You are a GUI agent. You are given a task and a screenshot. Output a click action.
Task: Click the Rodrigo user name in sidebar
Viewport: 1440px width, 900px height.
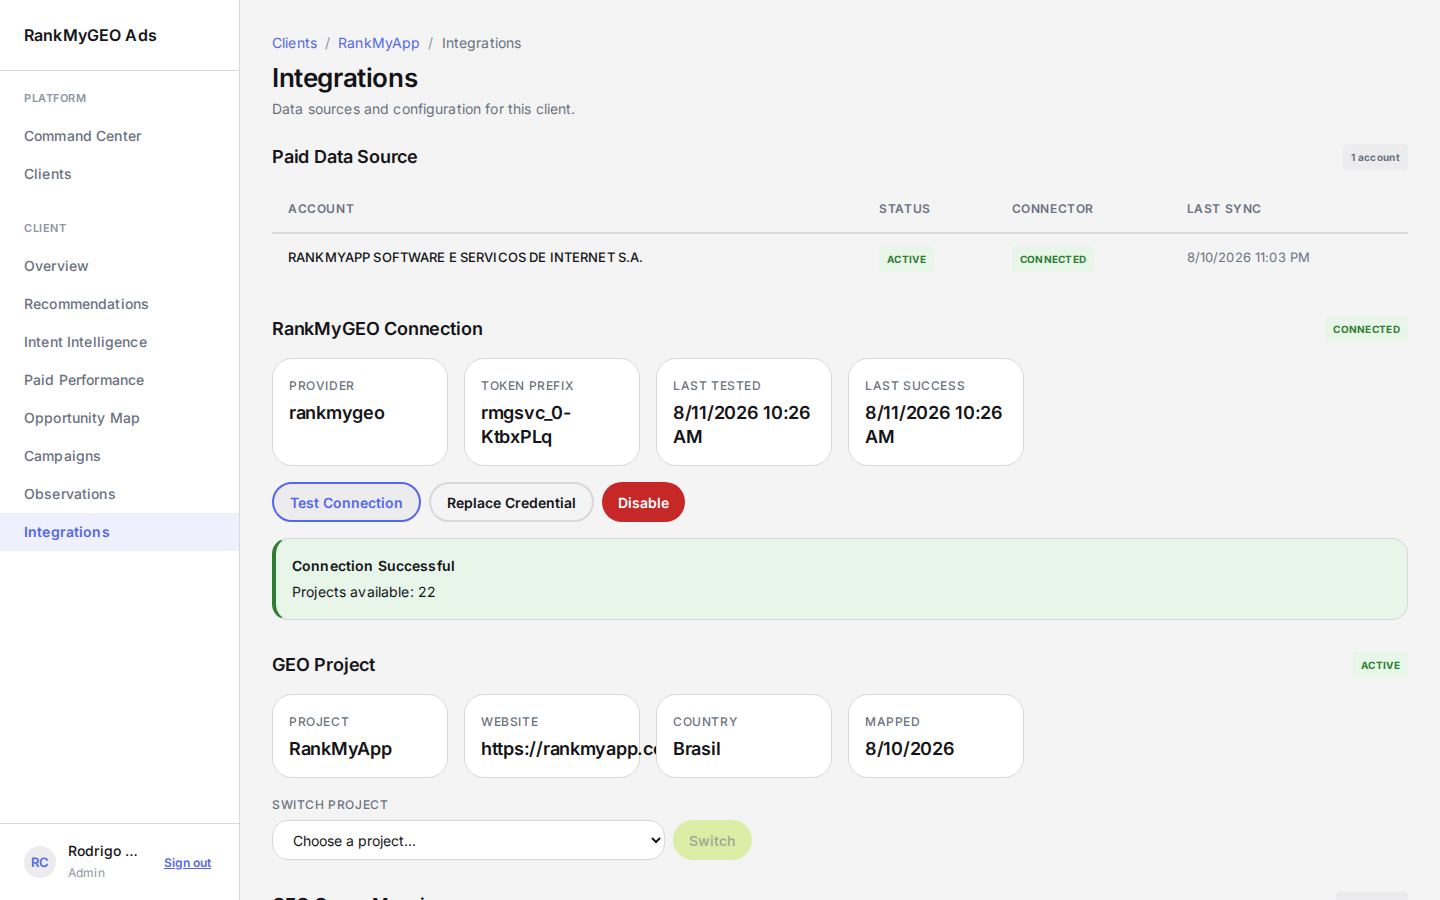pyautogui.click(x=103, y=851)
